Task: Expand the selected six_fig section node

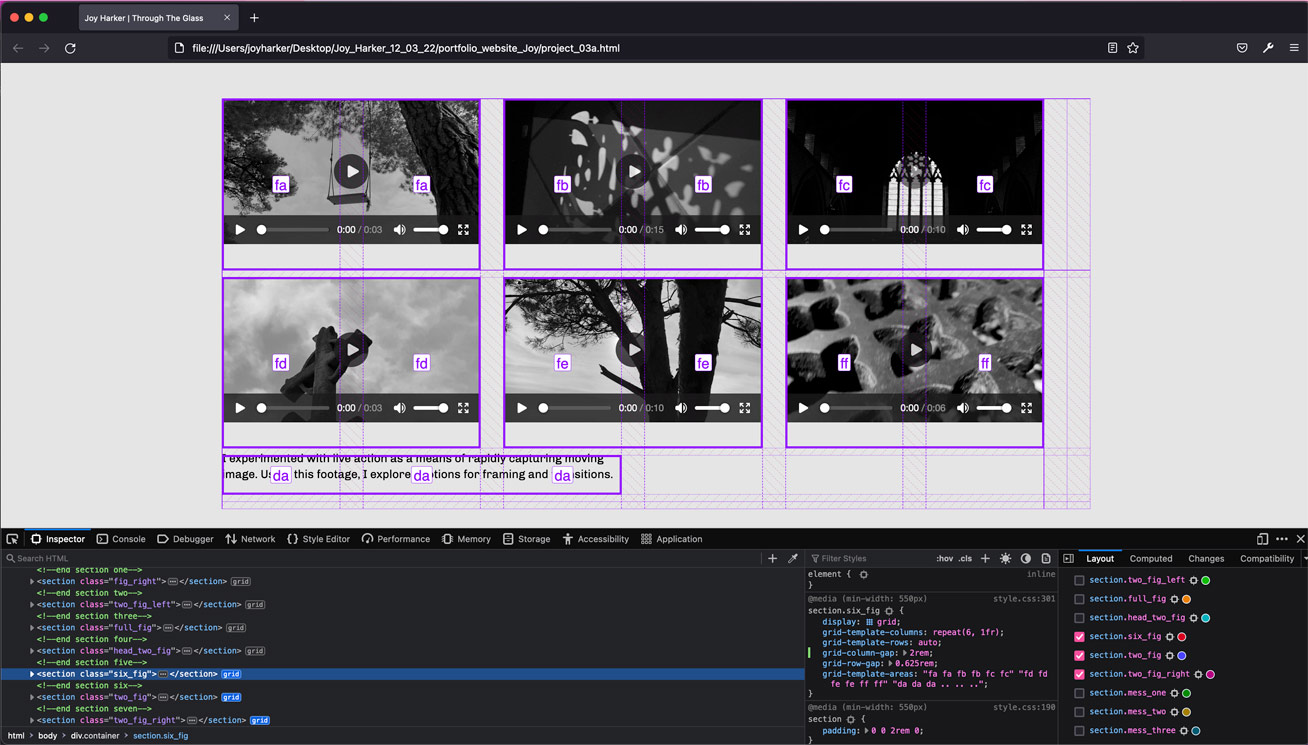Action: point(32,674)
